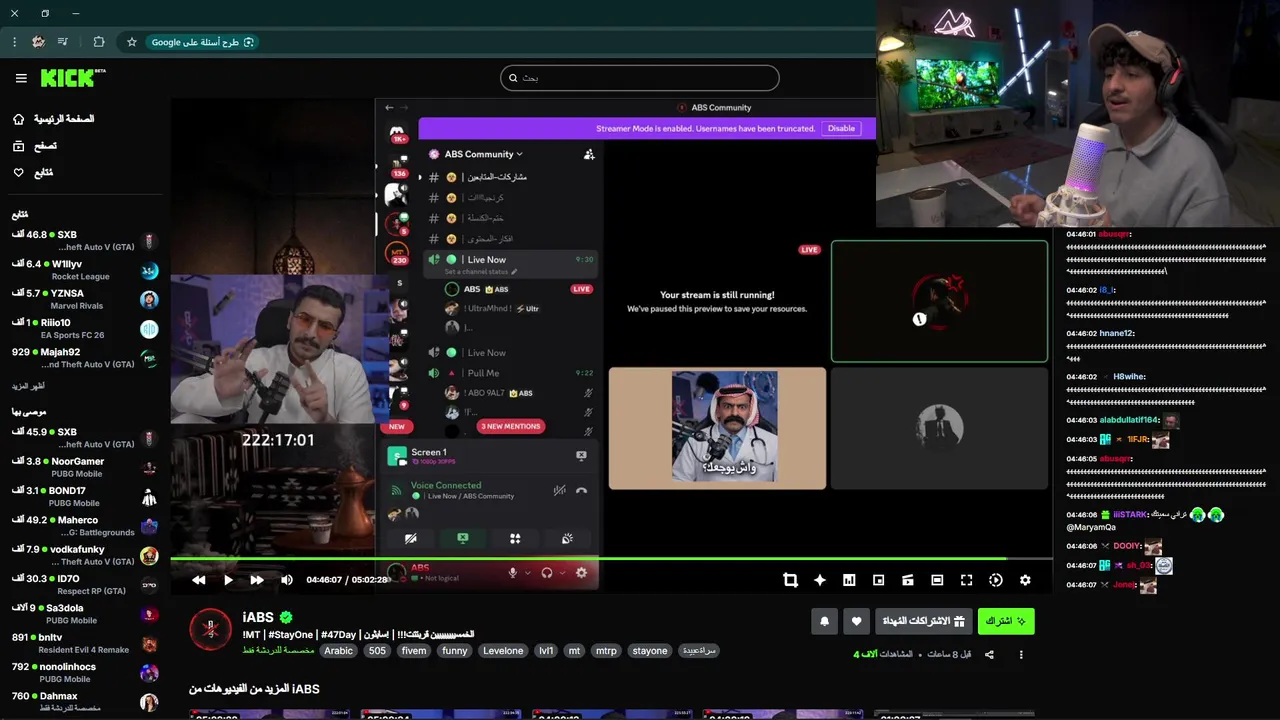
Task: Open W1llyv Rocket League channel
Action: [x=85, y=270]
